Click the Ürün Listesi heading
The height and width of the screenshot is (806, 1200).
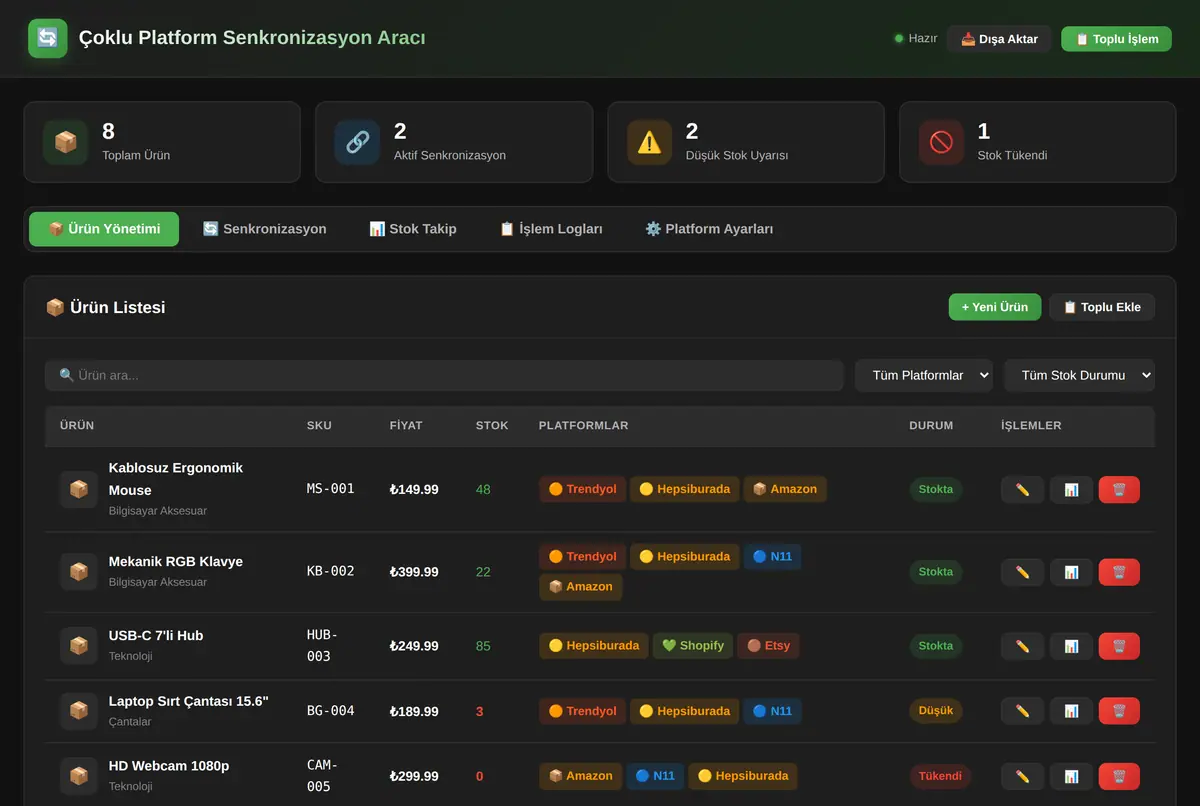point(106,307)
